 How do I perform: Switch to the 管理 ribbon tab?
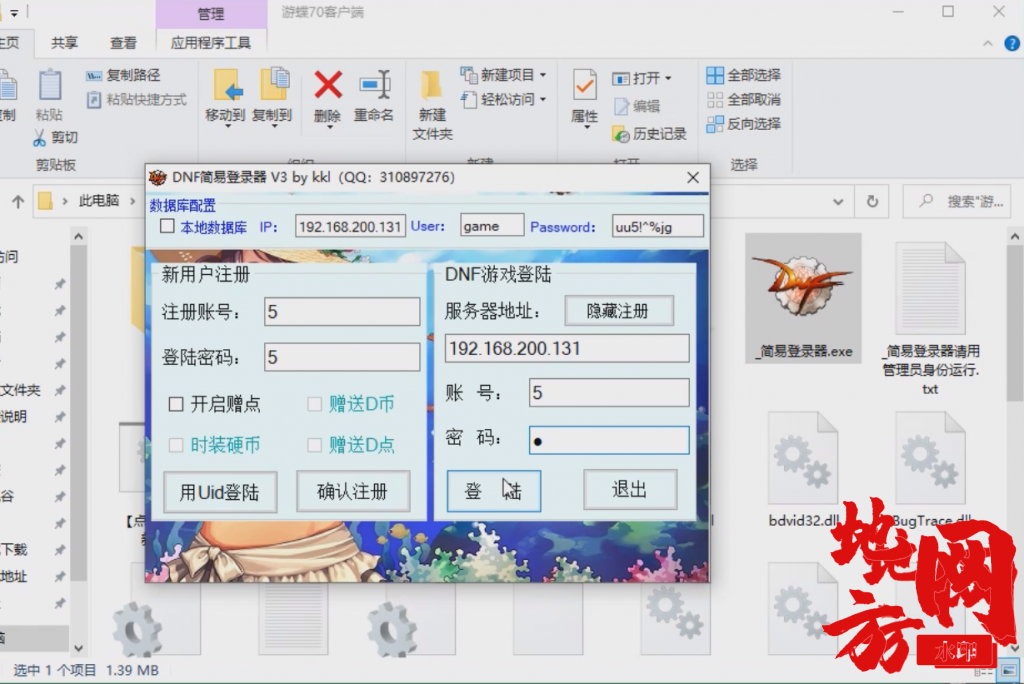coord(211,14)
